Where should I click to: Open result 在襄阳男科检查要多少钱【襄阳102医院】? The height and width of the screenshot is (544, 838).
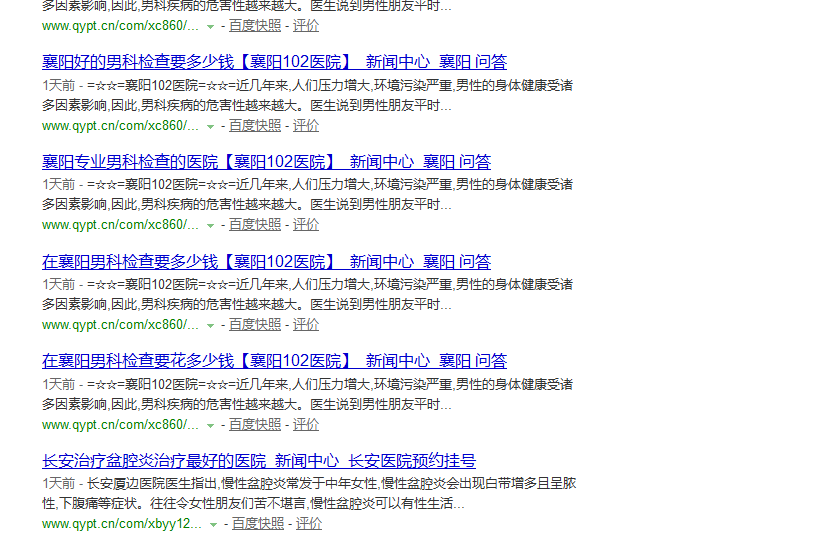point(266,262)
